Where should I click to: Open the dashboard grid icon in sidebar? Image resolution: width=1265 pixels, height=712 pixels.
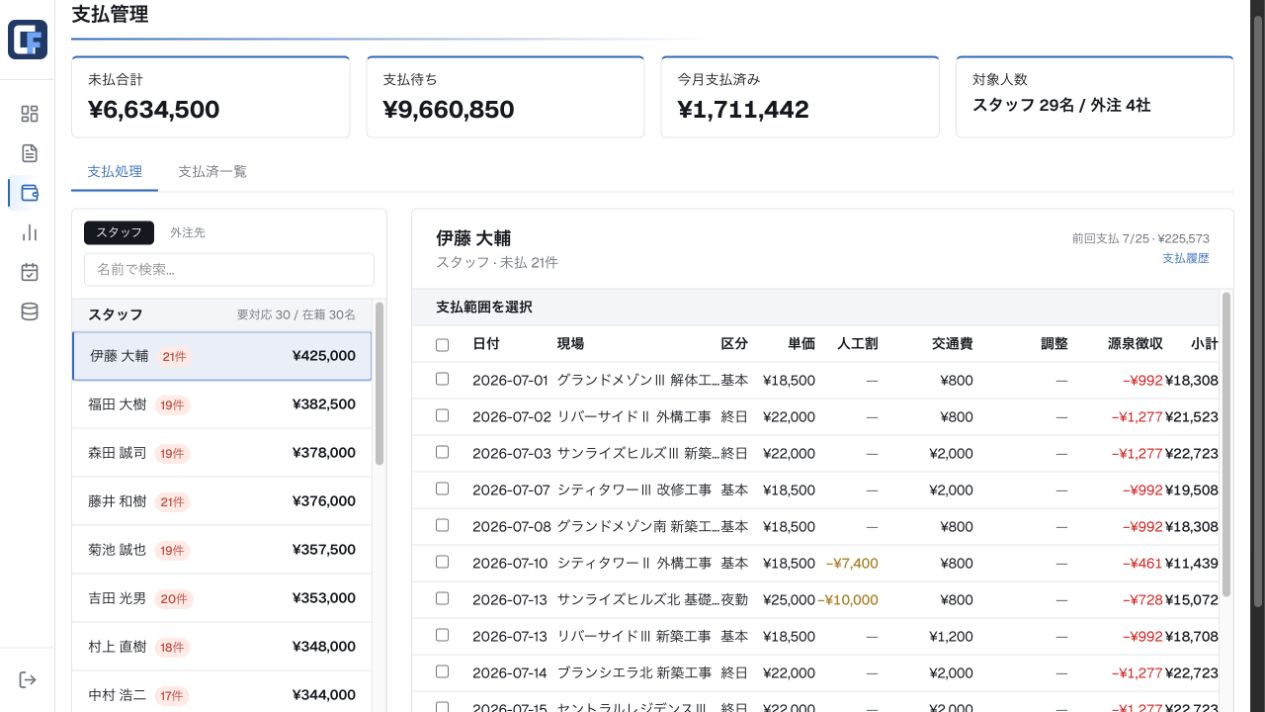(x=29, y=114)
